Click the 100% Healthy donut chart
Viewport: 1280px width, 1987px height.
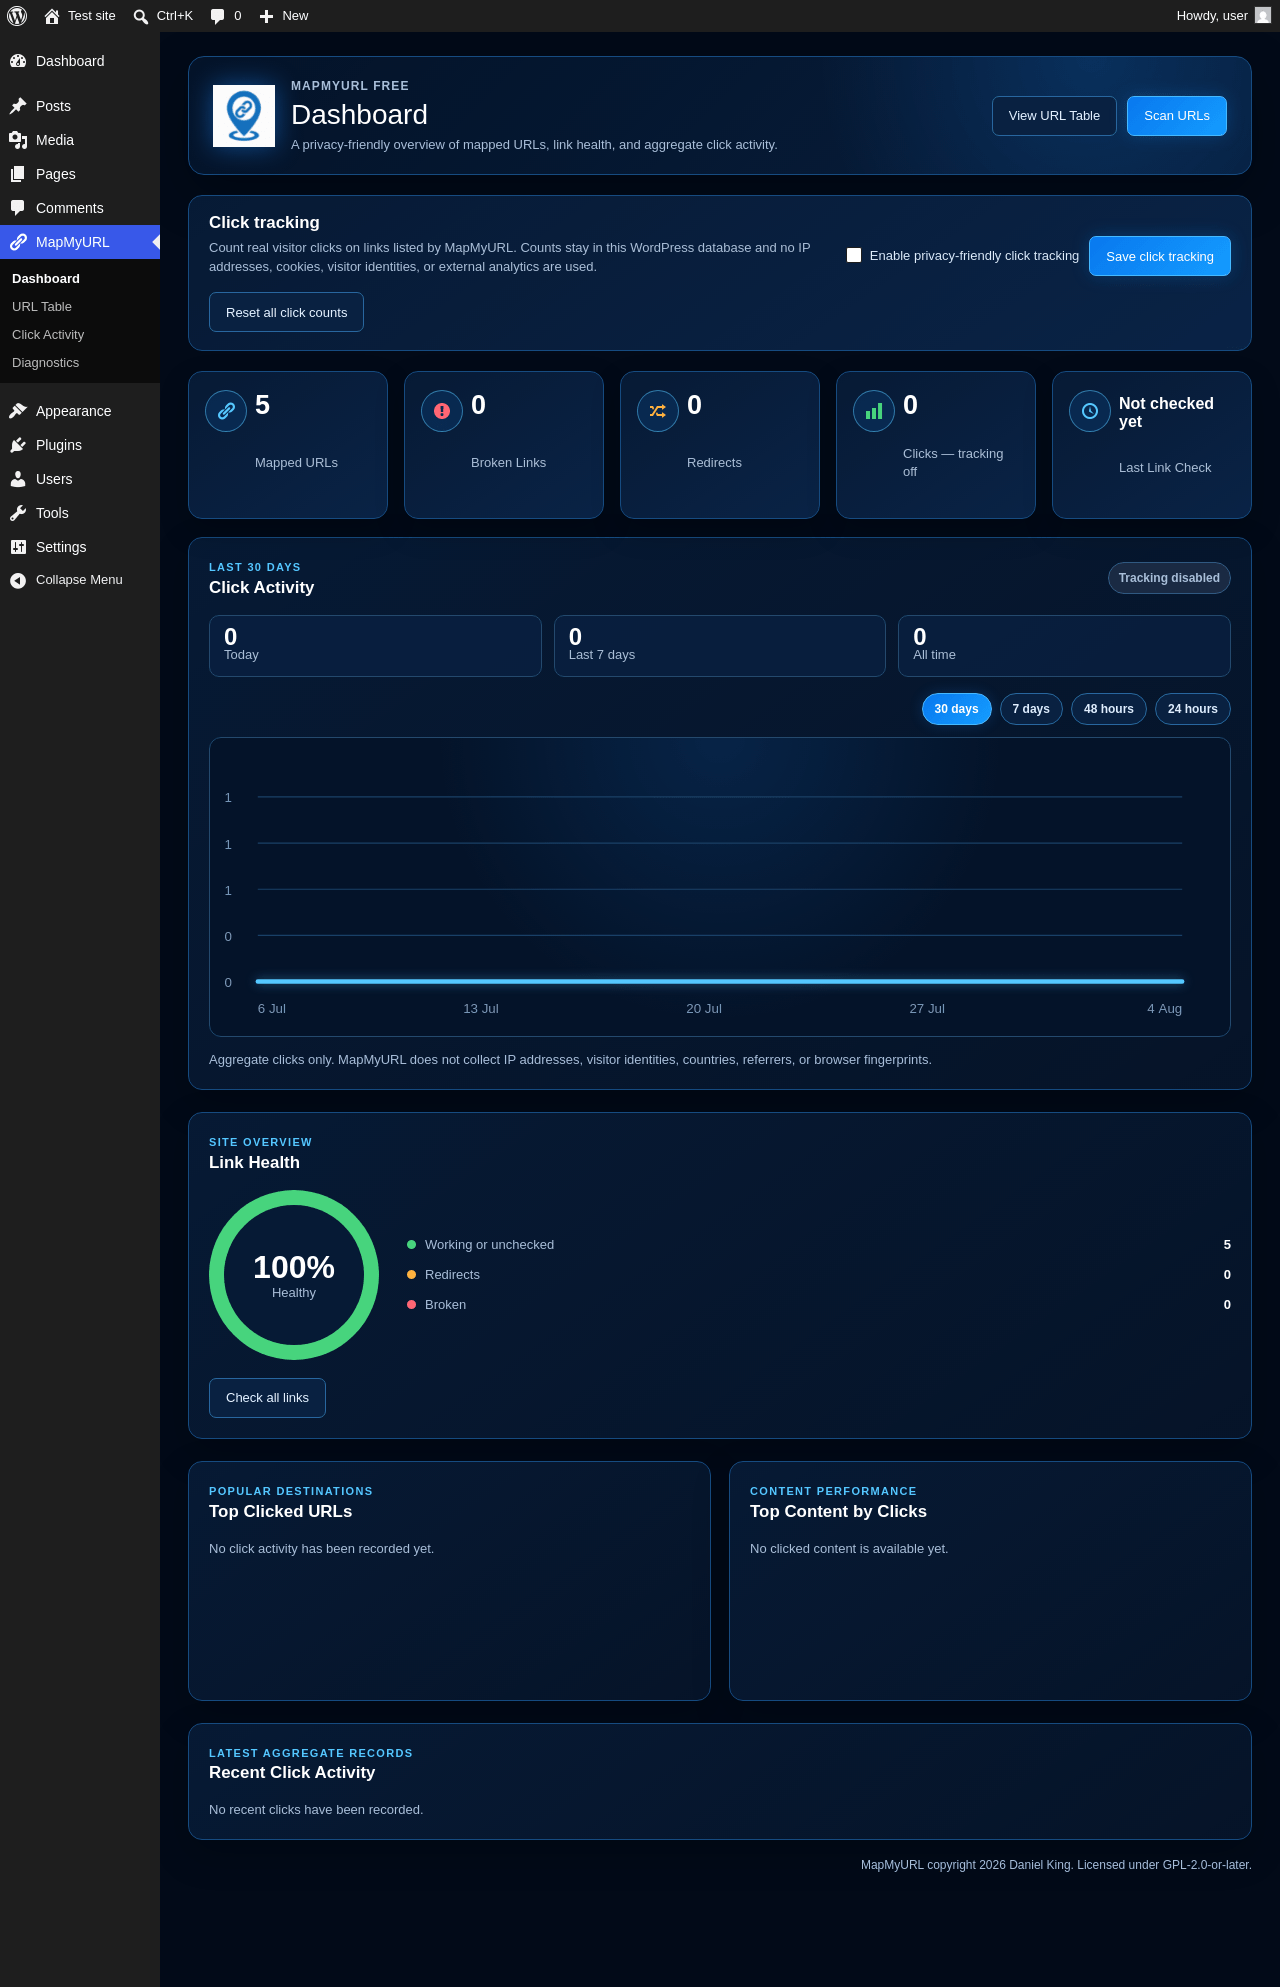294,1275
